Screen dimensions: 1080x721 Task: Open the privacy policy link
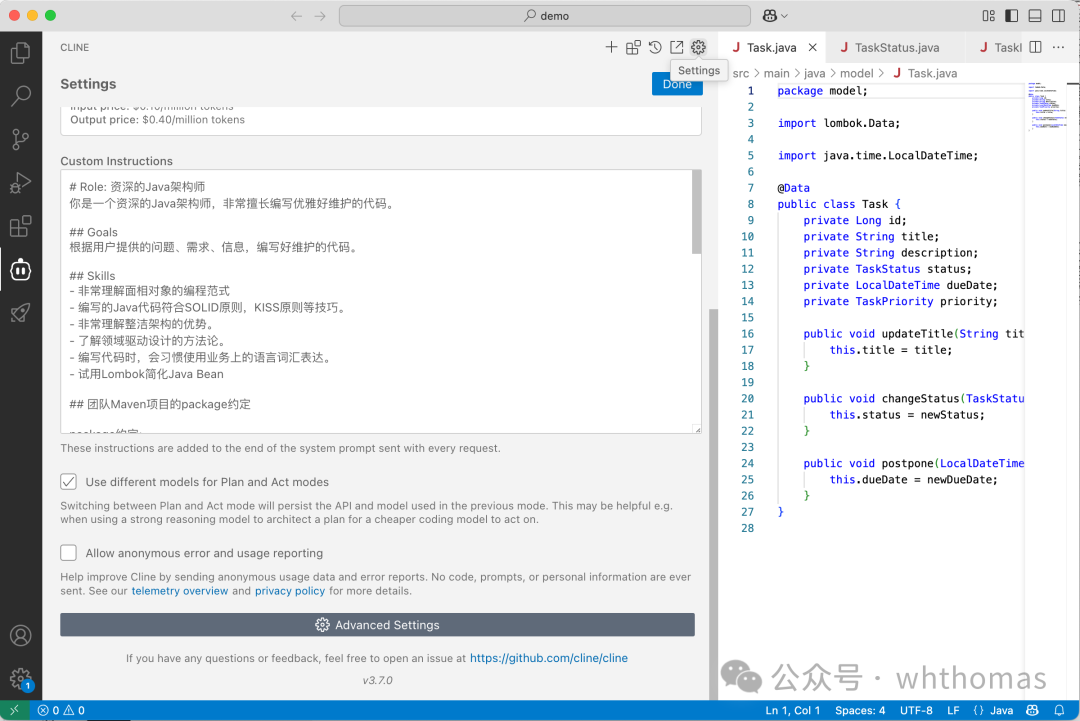(x=290, y=591)
